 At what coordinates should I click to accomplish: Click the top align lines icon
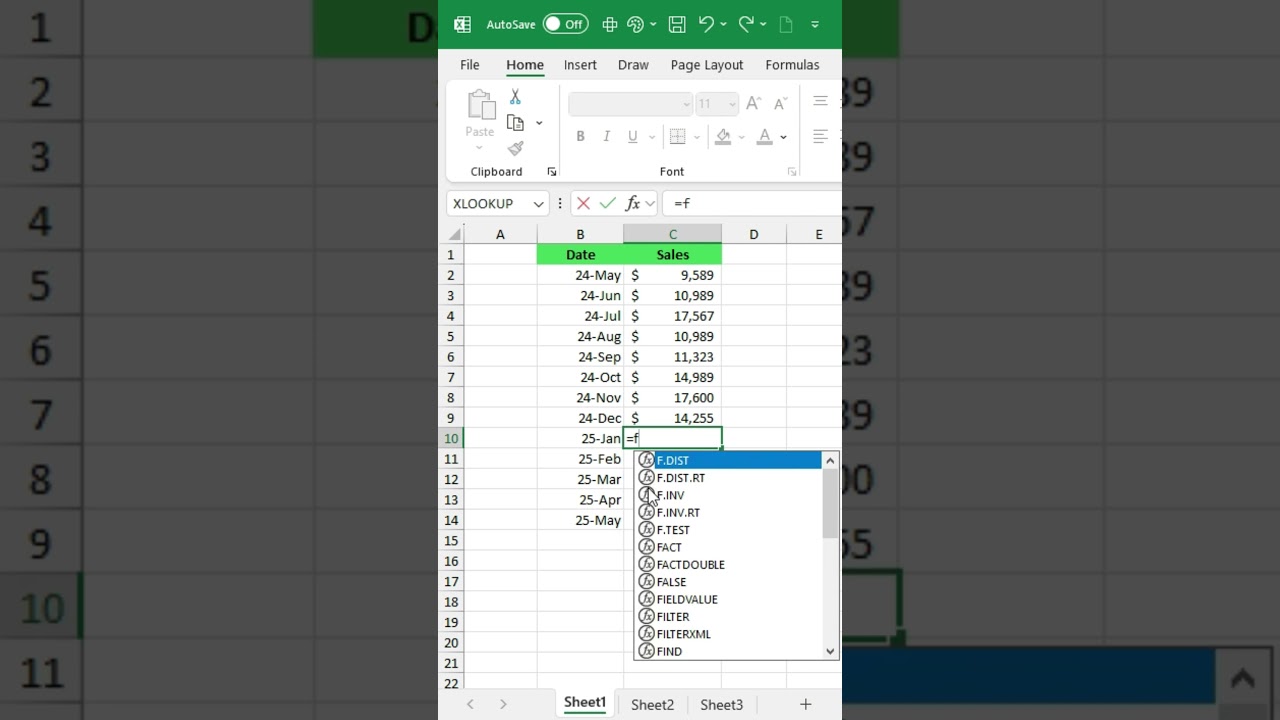coord(820,102)
